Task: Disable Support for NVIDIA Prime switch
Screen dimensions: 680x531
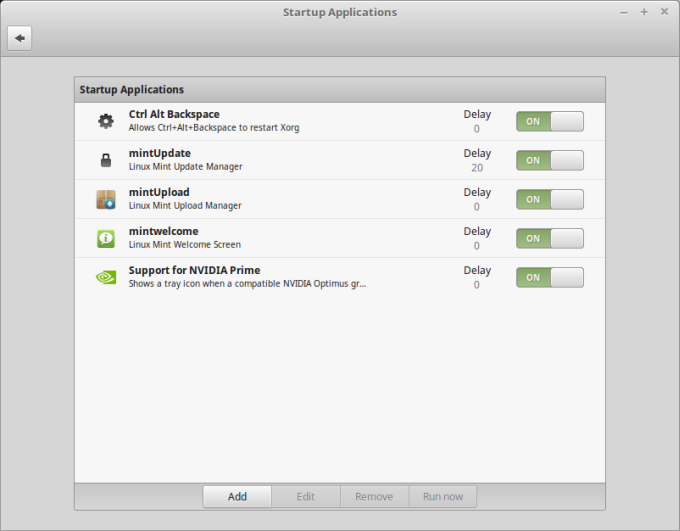Action: tap(550, 278)
